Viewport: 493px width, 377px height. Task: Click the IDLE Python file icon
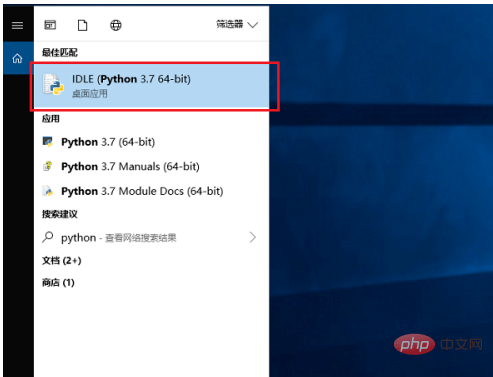pyautogui.click(x=53, y=84)
